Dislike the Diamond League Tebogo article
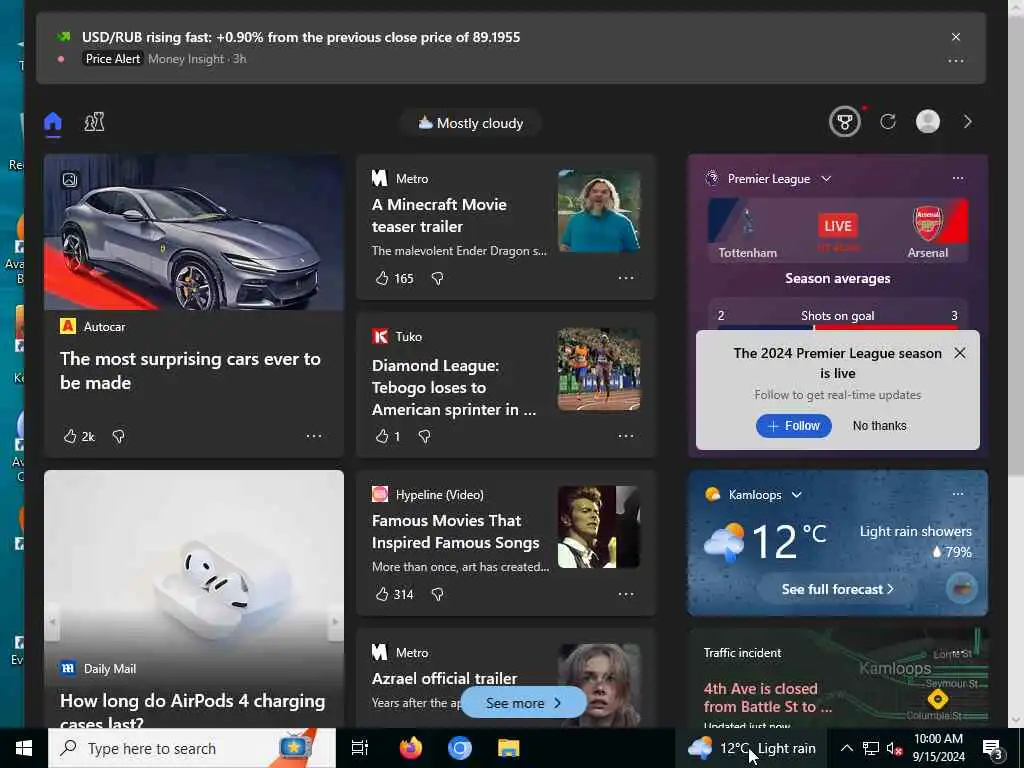This screenshot has width=1024, height=768. (424, 436)
